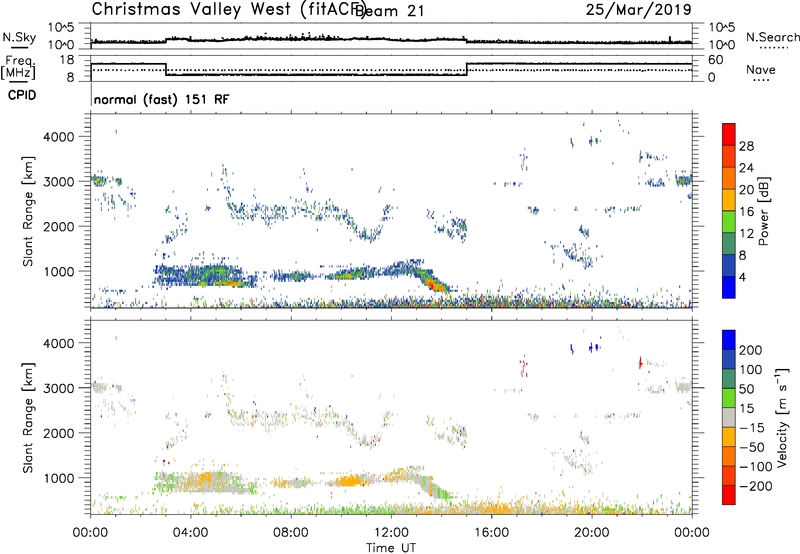Click the blue bottom of the Power colorbar
The image size is (800, 554).
[x=729, y=287]
